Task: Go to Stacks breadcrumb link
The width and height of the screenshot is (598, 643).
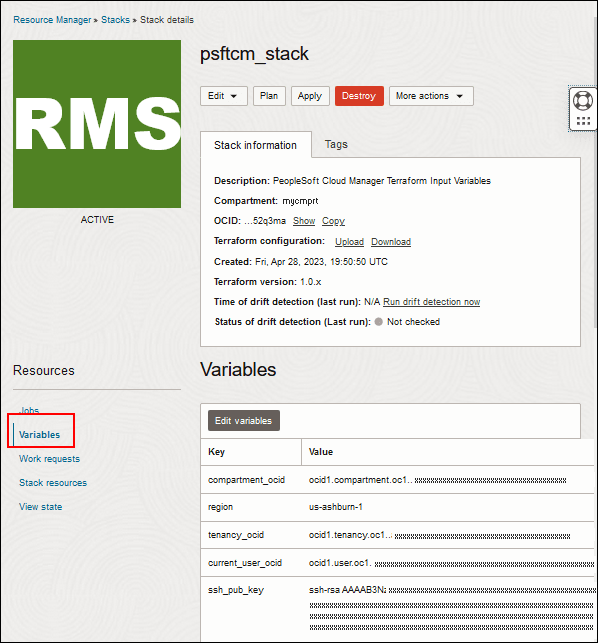Action: [x=115, y=20]
